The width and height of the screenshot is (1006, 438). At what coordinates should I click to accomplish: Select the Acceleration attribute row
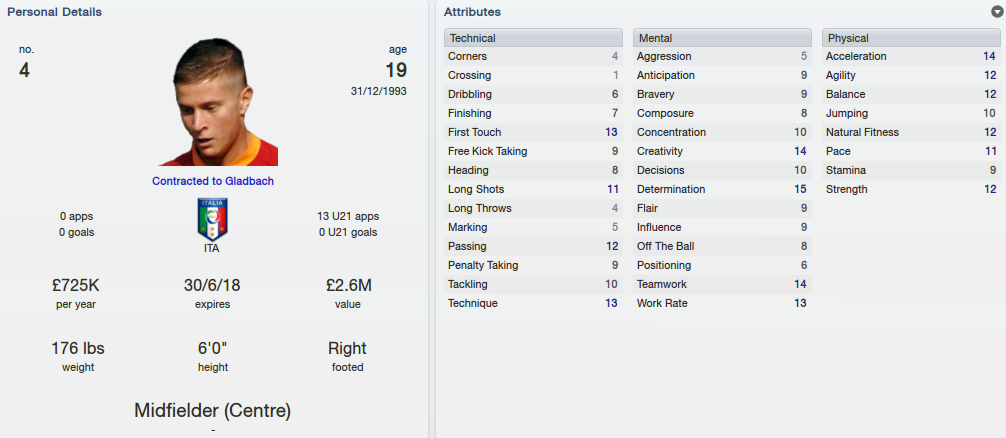click(911, 56)
